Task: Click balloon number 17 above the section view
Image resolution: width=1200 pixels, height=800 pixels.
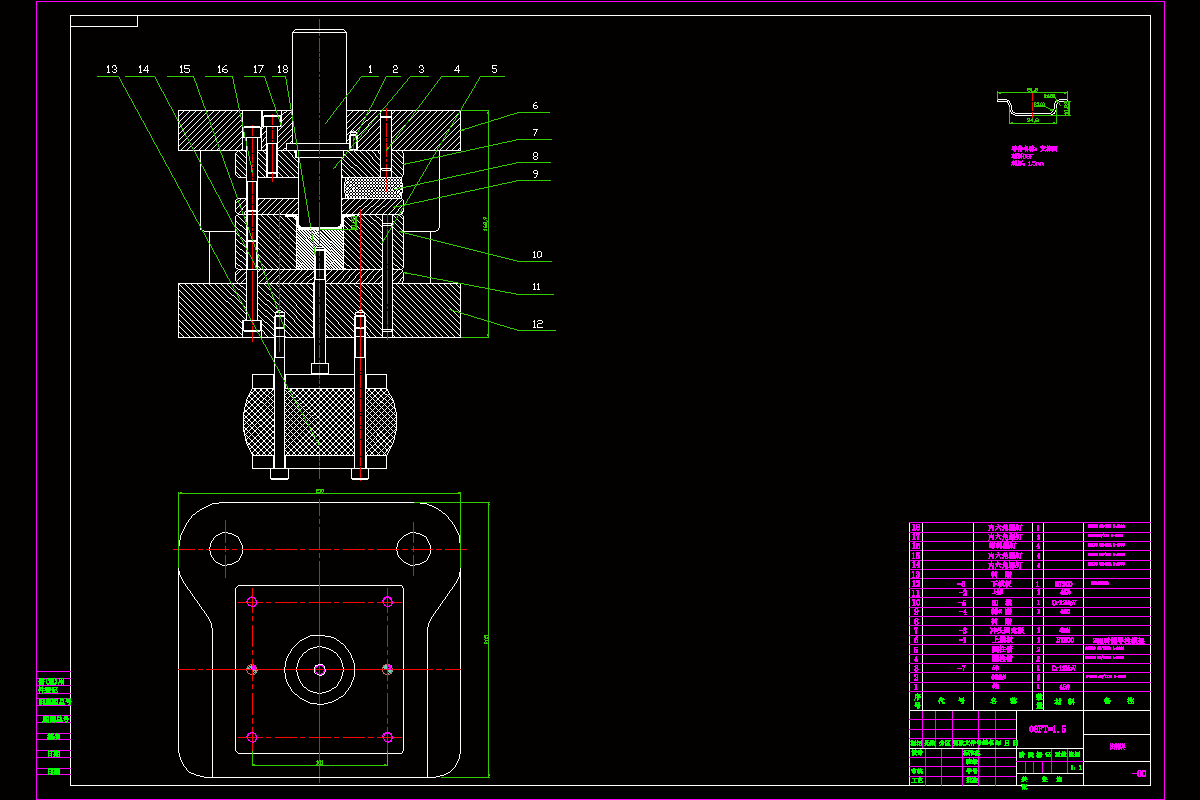Action: (258, 70)
